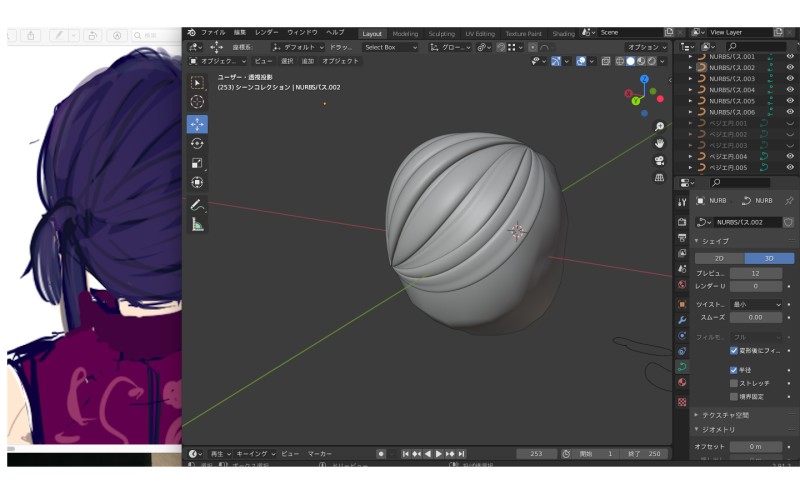Open the viewport 追加 menu

coord(308,61)
